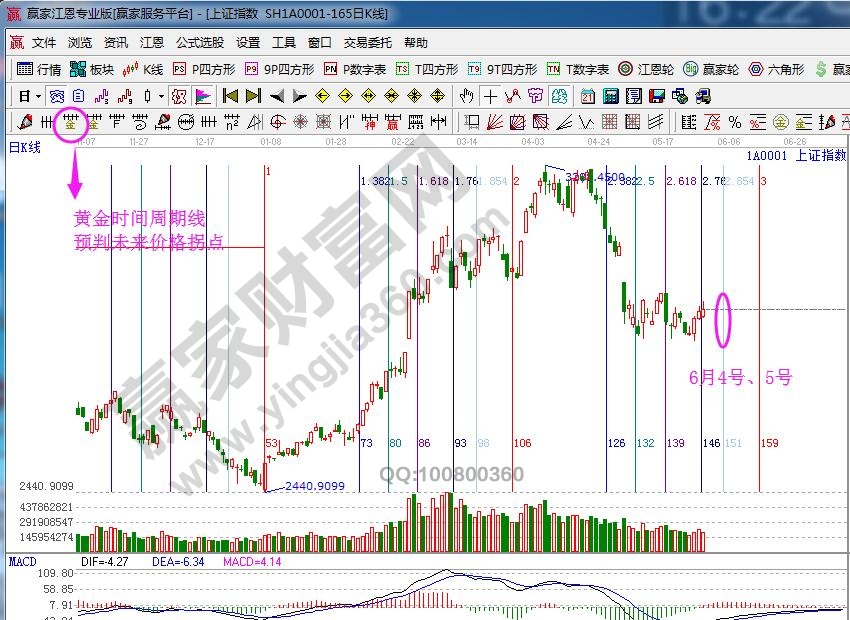Viewport: 850px width, 620px height.
Task: Toggle the hand pan mode
Action: [x=466, y=96]
